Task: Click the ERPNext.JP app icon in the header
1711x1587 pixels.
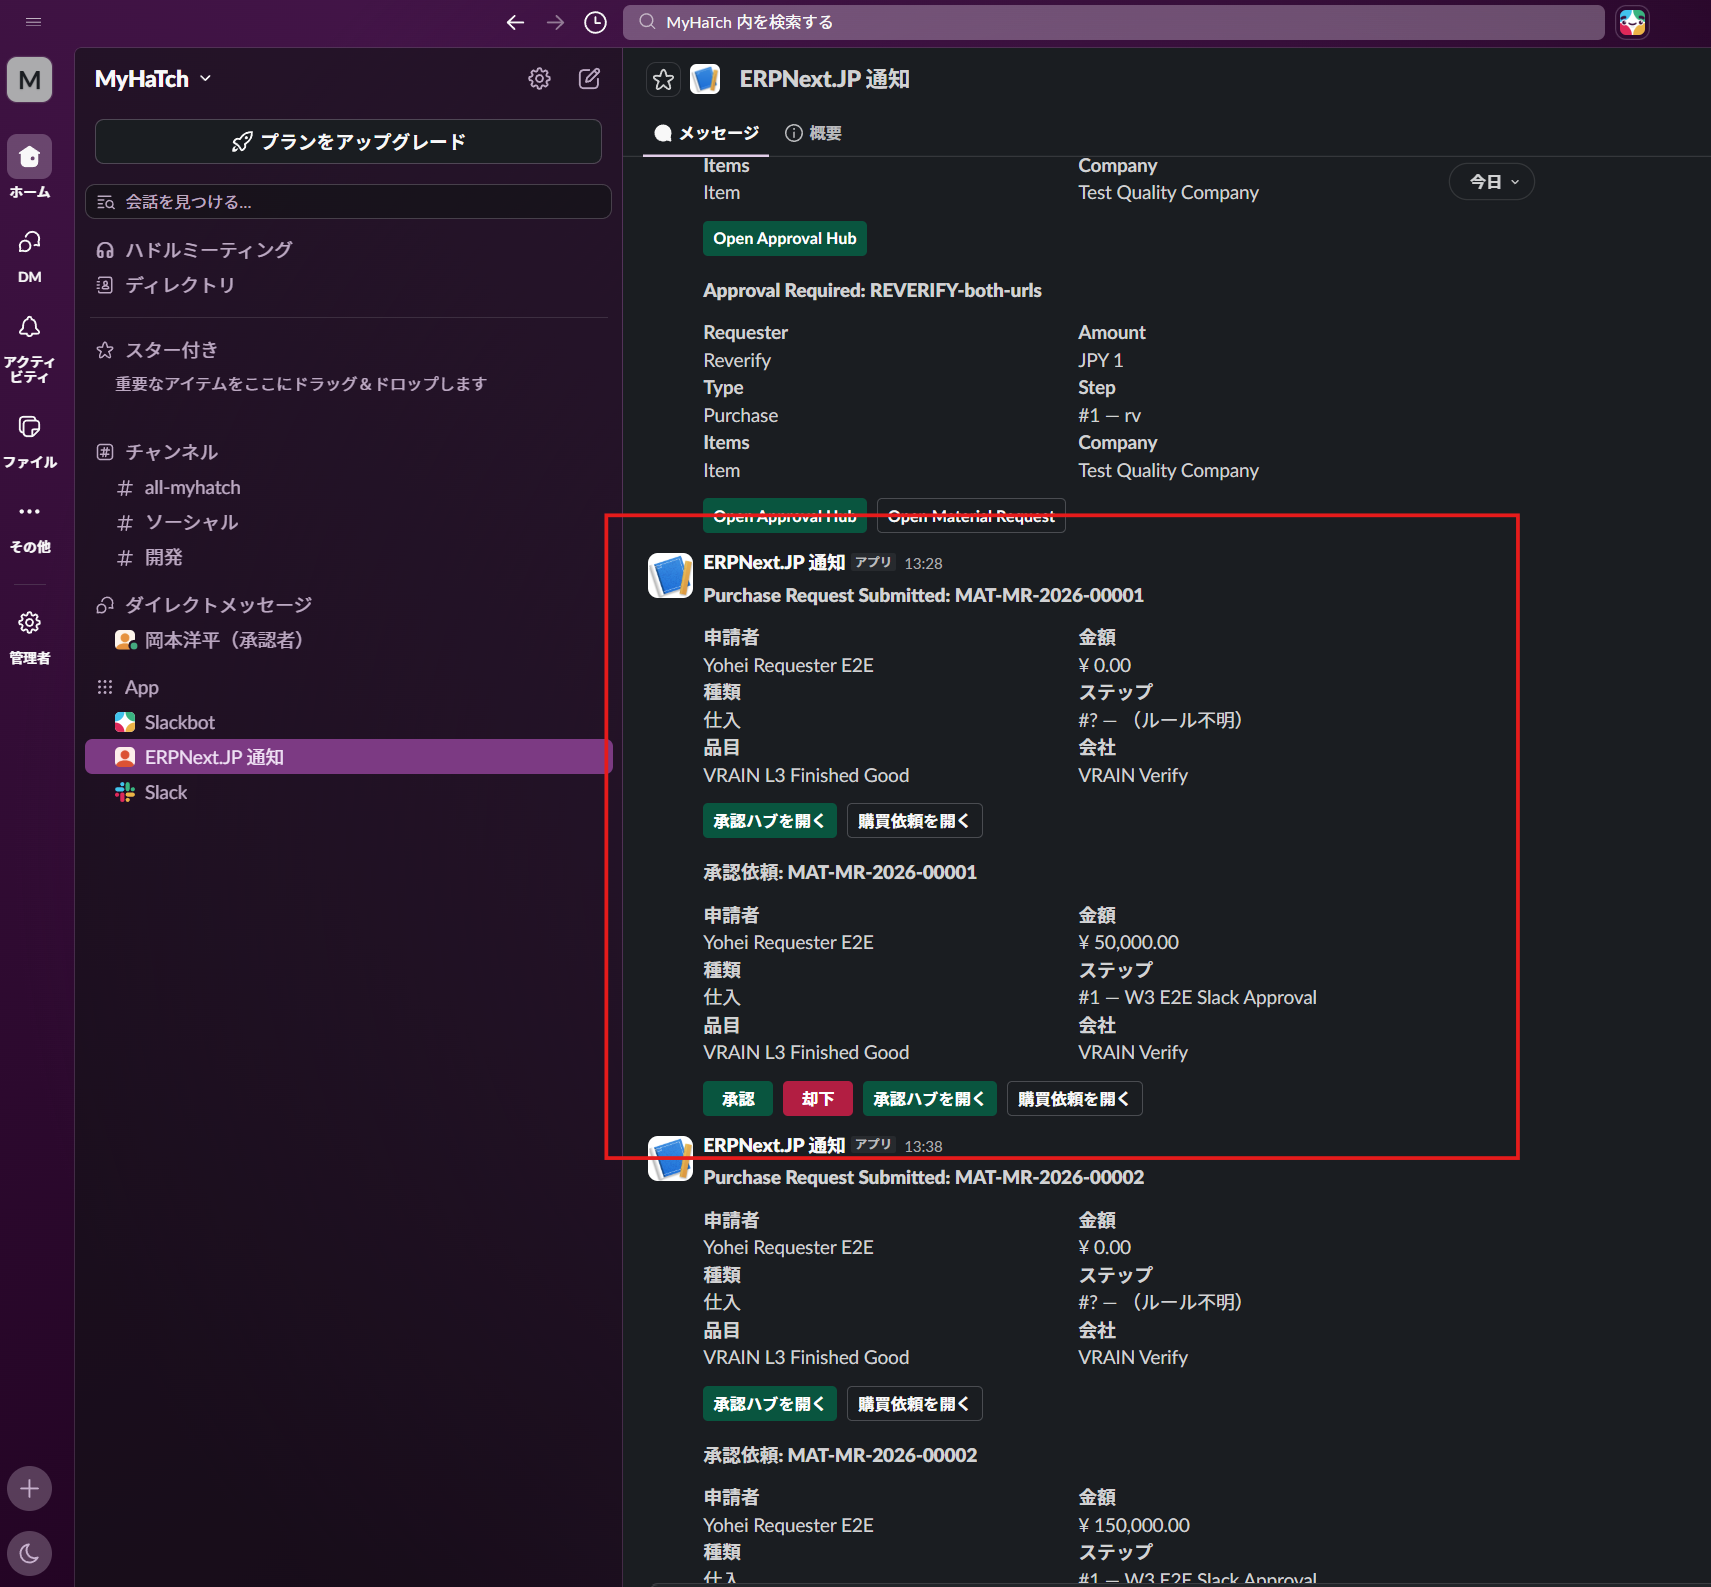Action: click(x=705, y=79)
